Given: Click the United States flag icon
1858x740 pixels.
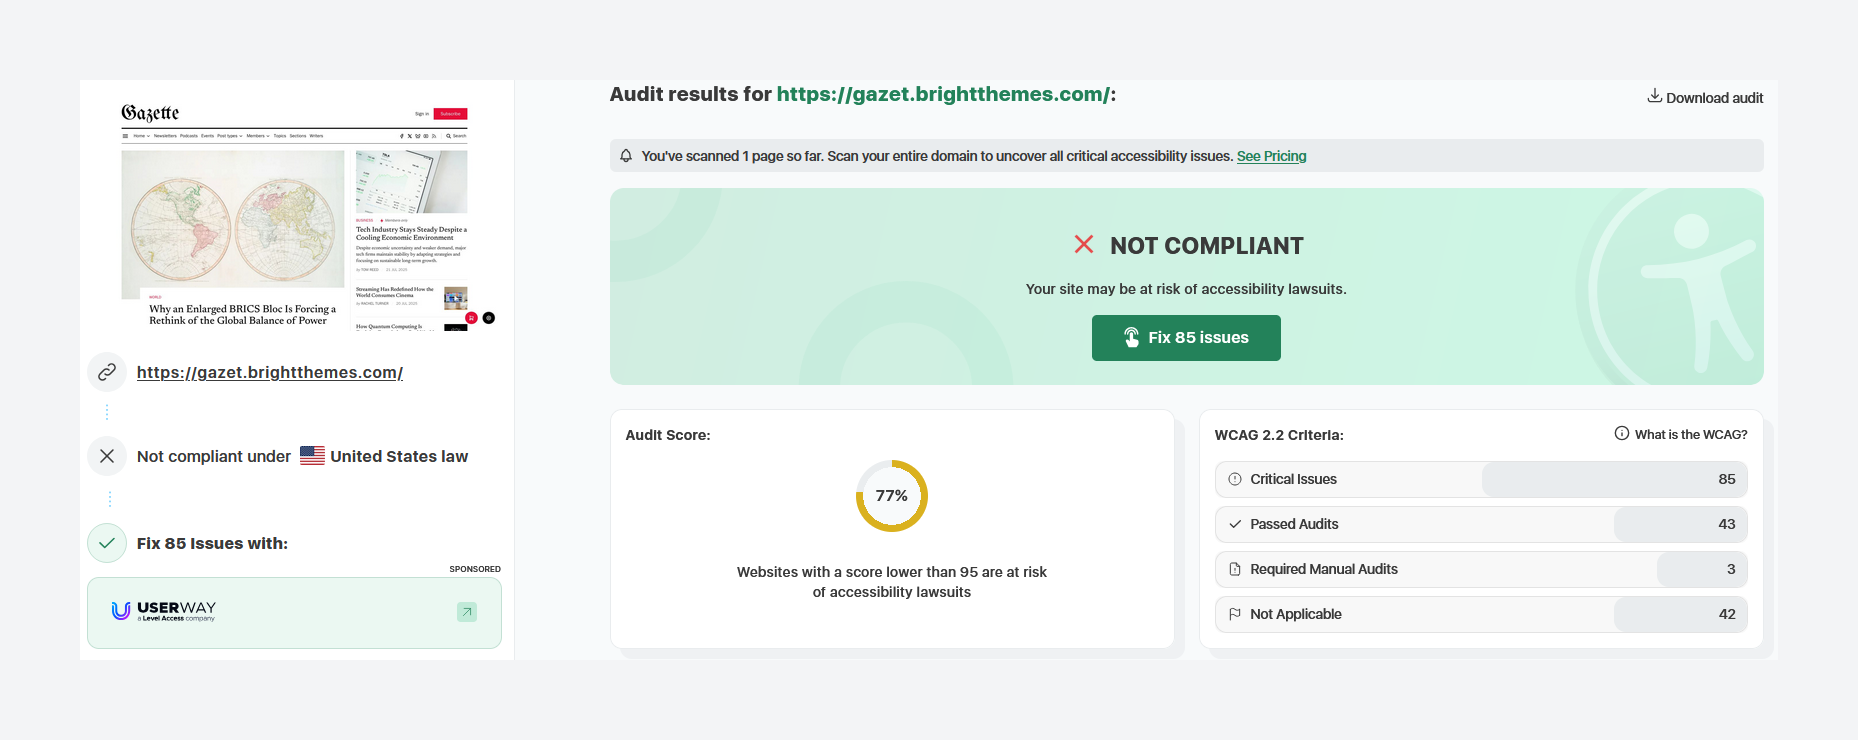Looking at the screenshot, I should tap(312, 456).
